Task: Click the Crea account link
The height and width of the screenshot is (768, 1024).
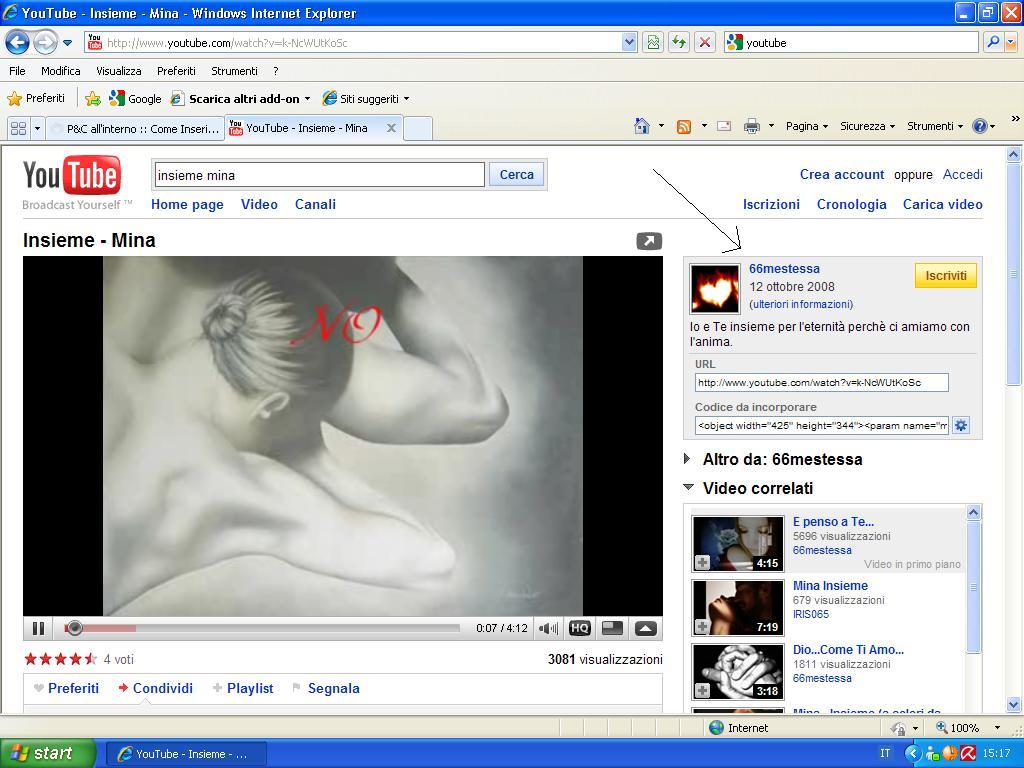Action: [x=842, y=174]
